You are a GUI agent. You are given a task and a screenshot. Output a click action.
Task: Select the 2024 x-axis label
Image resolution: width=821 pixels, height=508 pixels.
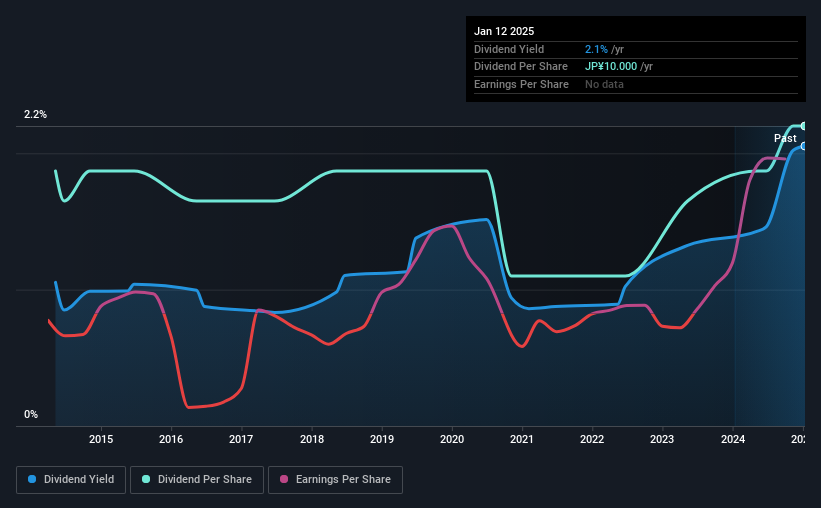(733, 439)
